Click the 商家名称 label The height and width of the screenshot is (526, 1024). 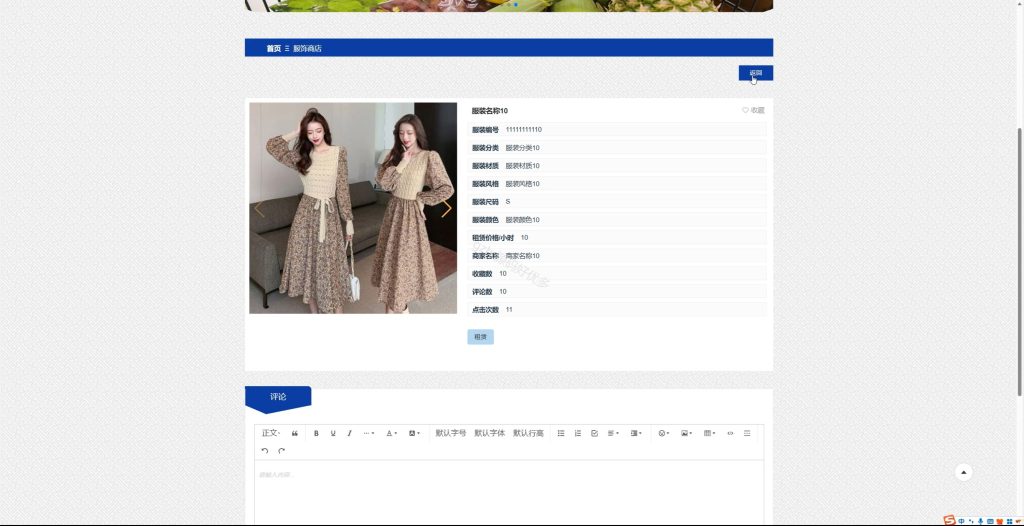coord(485,256)
